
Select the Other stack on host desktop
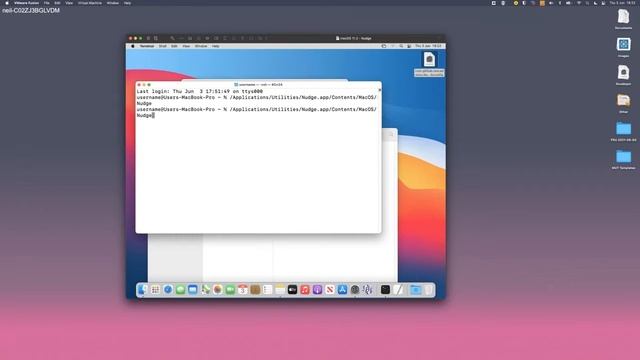[623, 100]
